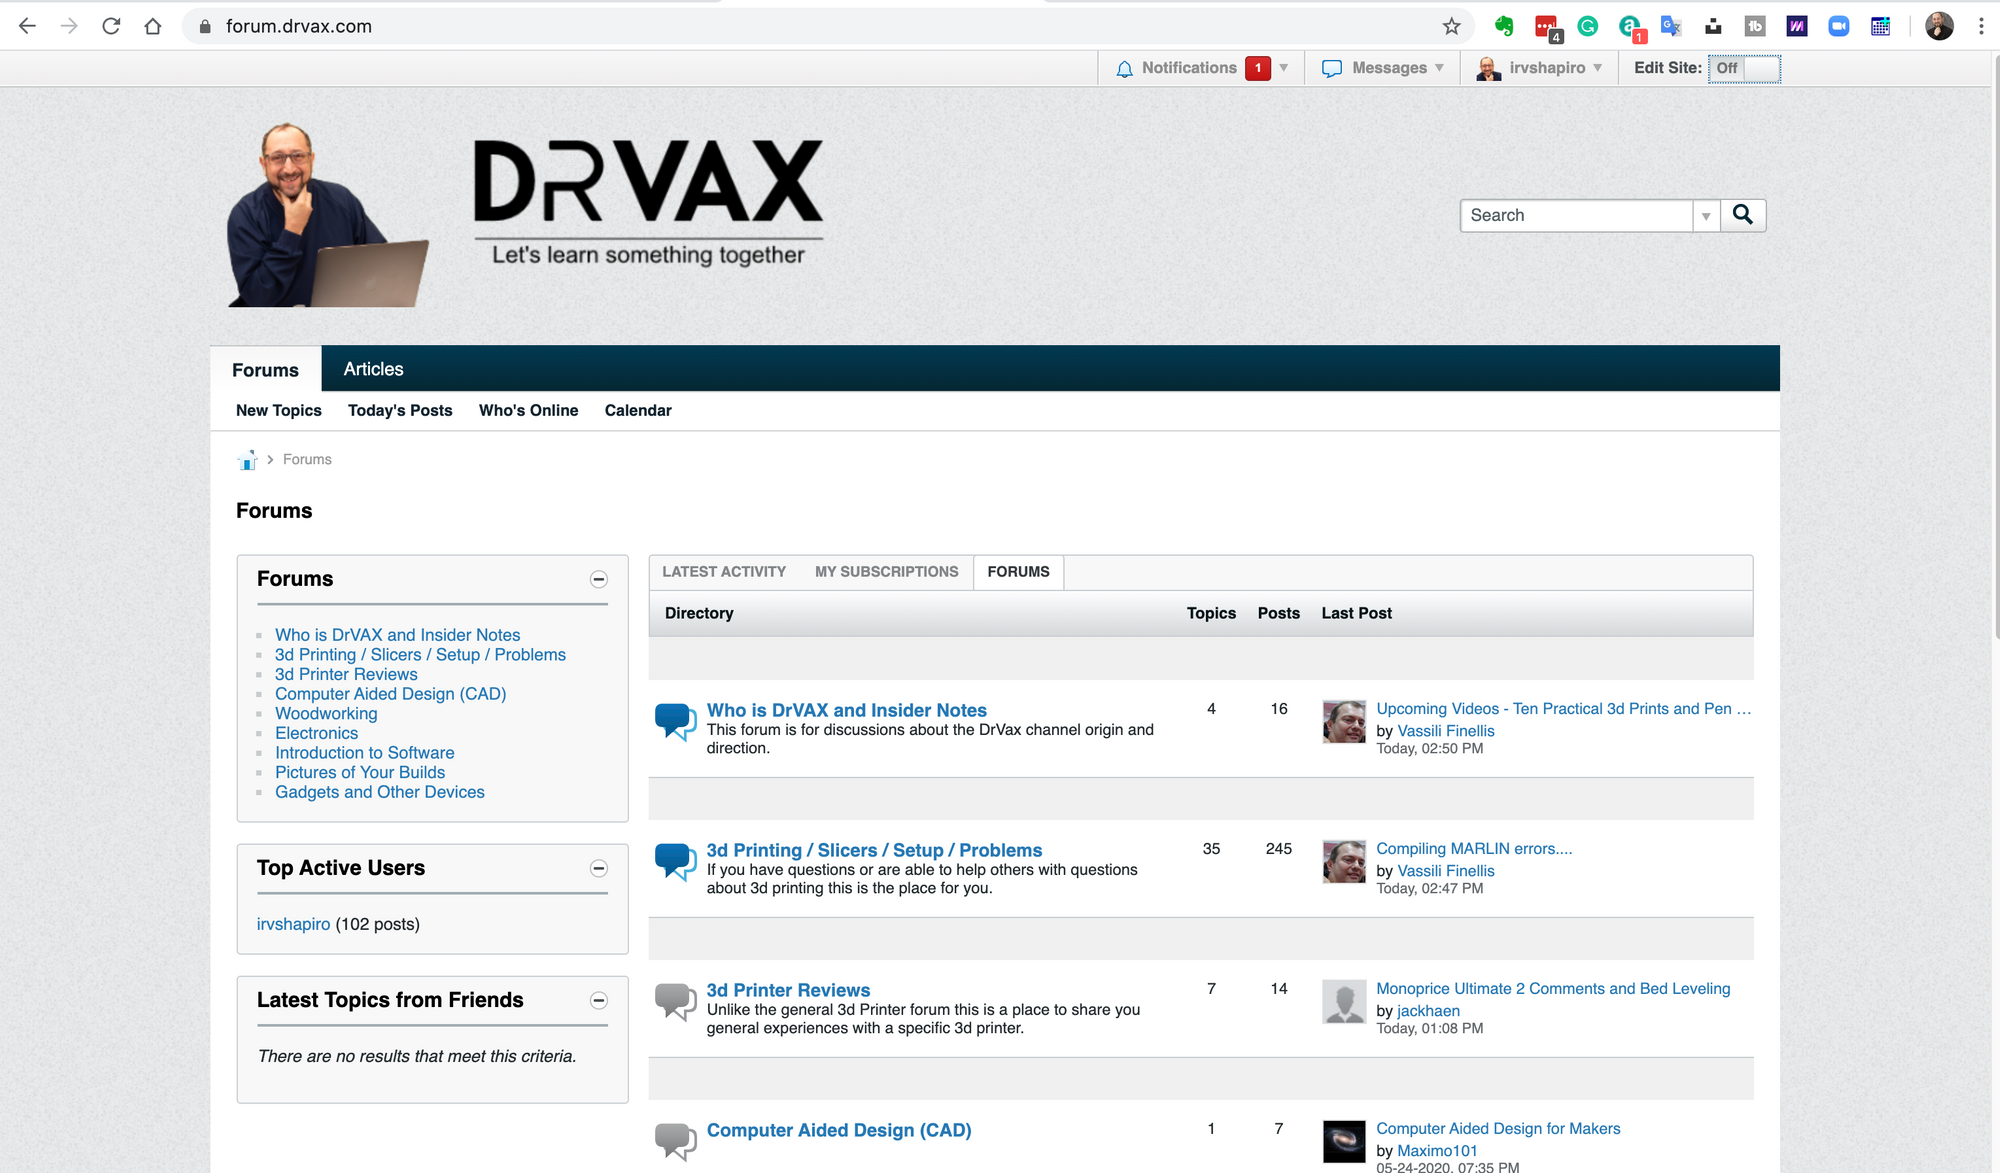Click the Notifications bell icon
Screen dimensions: 2000x1173
click(1125, 69)
